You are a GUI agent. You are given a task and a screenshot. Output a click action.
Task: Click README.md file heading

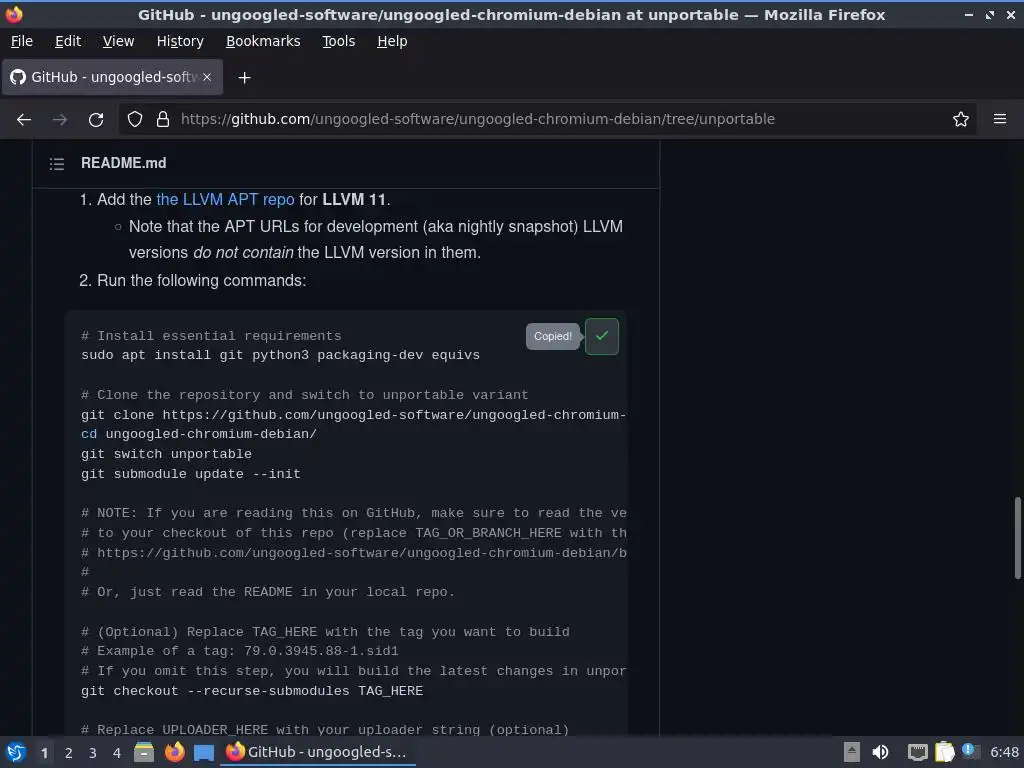(x=123, y=163)
